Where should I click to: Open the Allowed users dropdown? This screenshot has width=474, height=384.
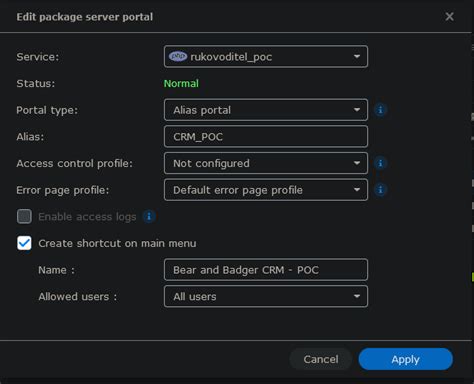coord(266,296)
